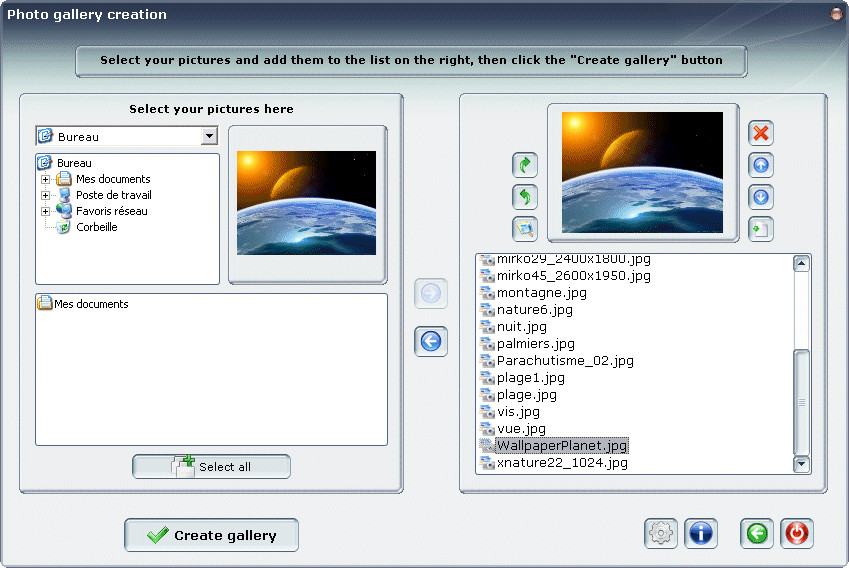
Task: Rotate the picture clockwise with green arrow
Action: pyautogui.click(x=525, y=165)
